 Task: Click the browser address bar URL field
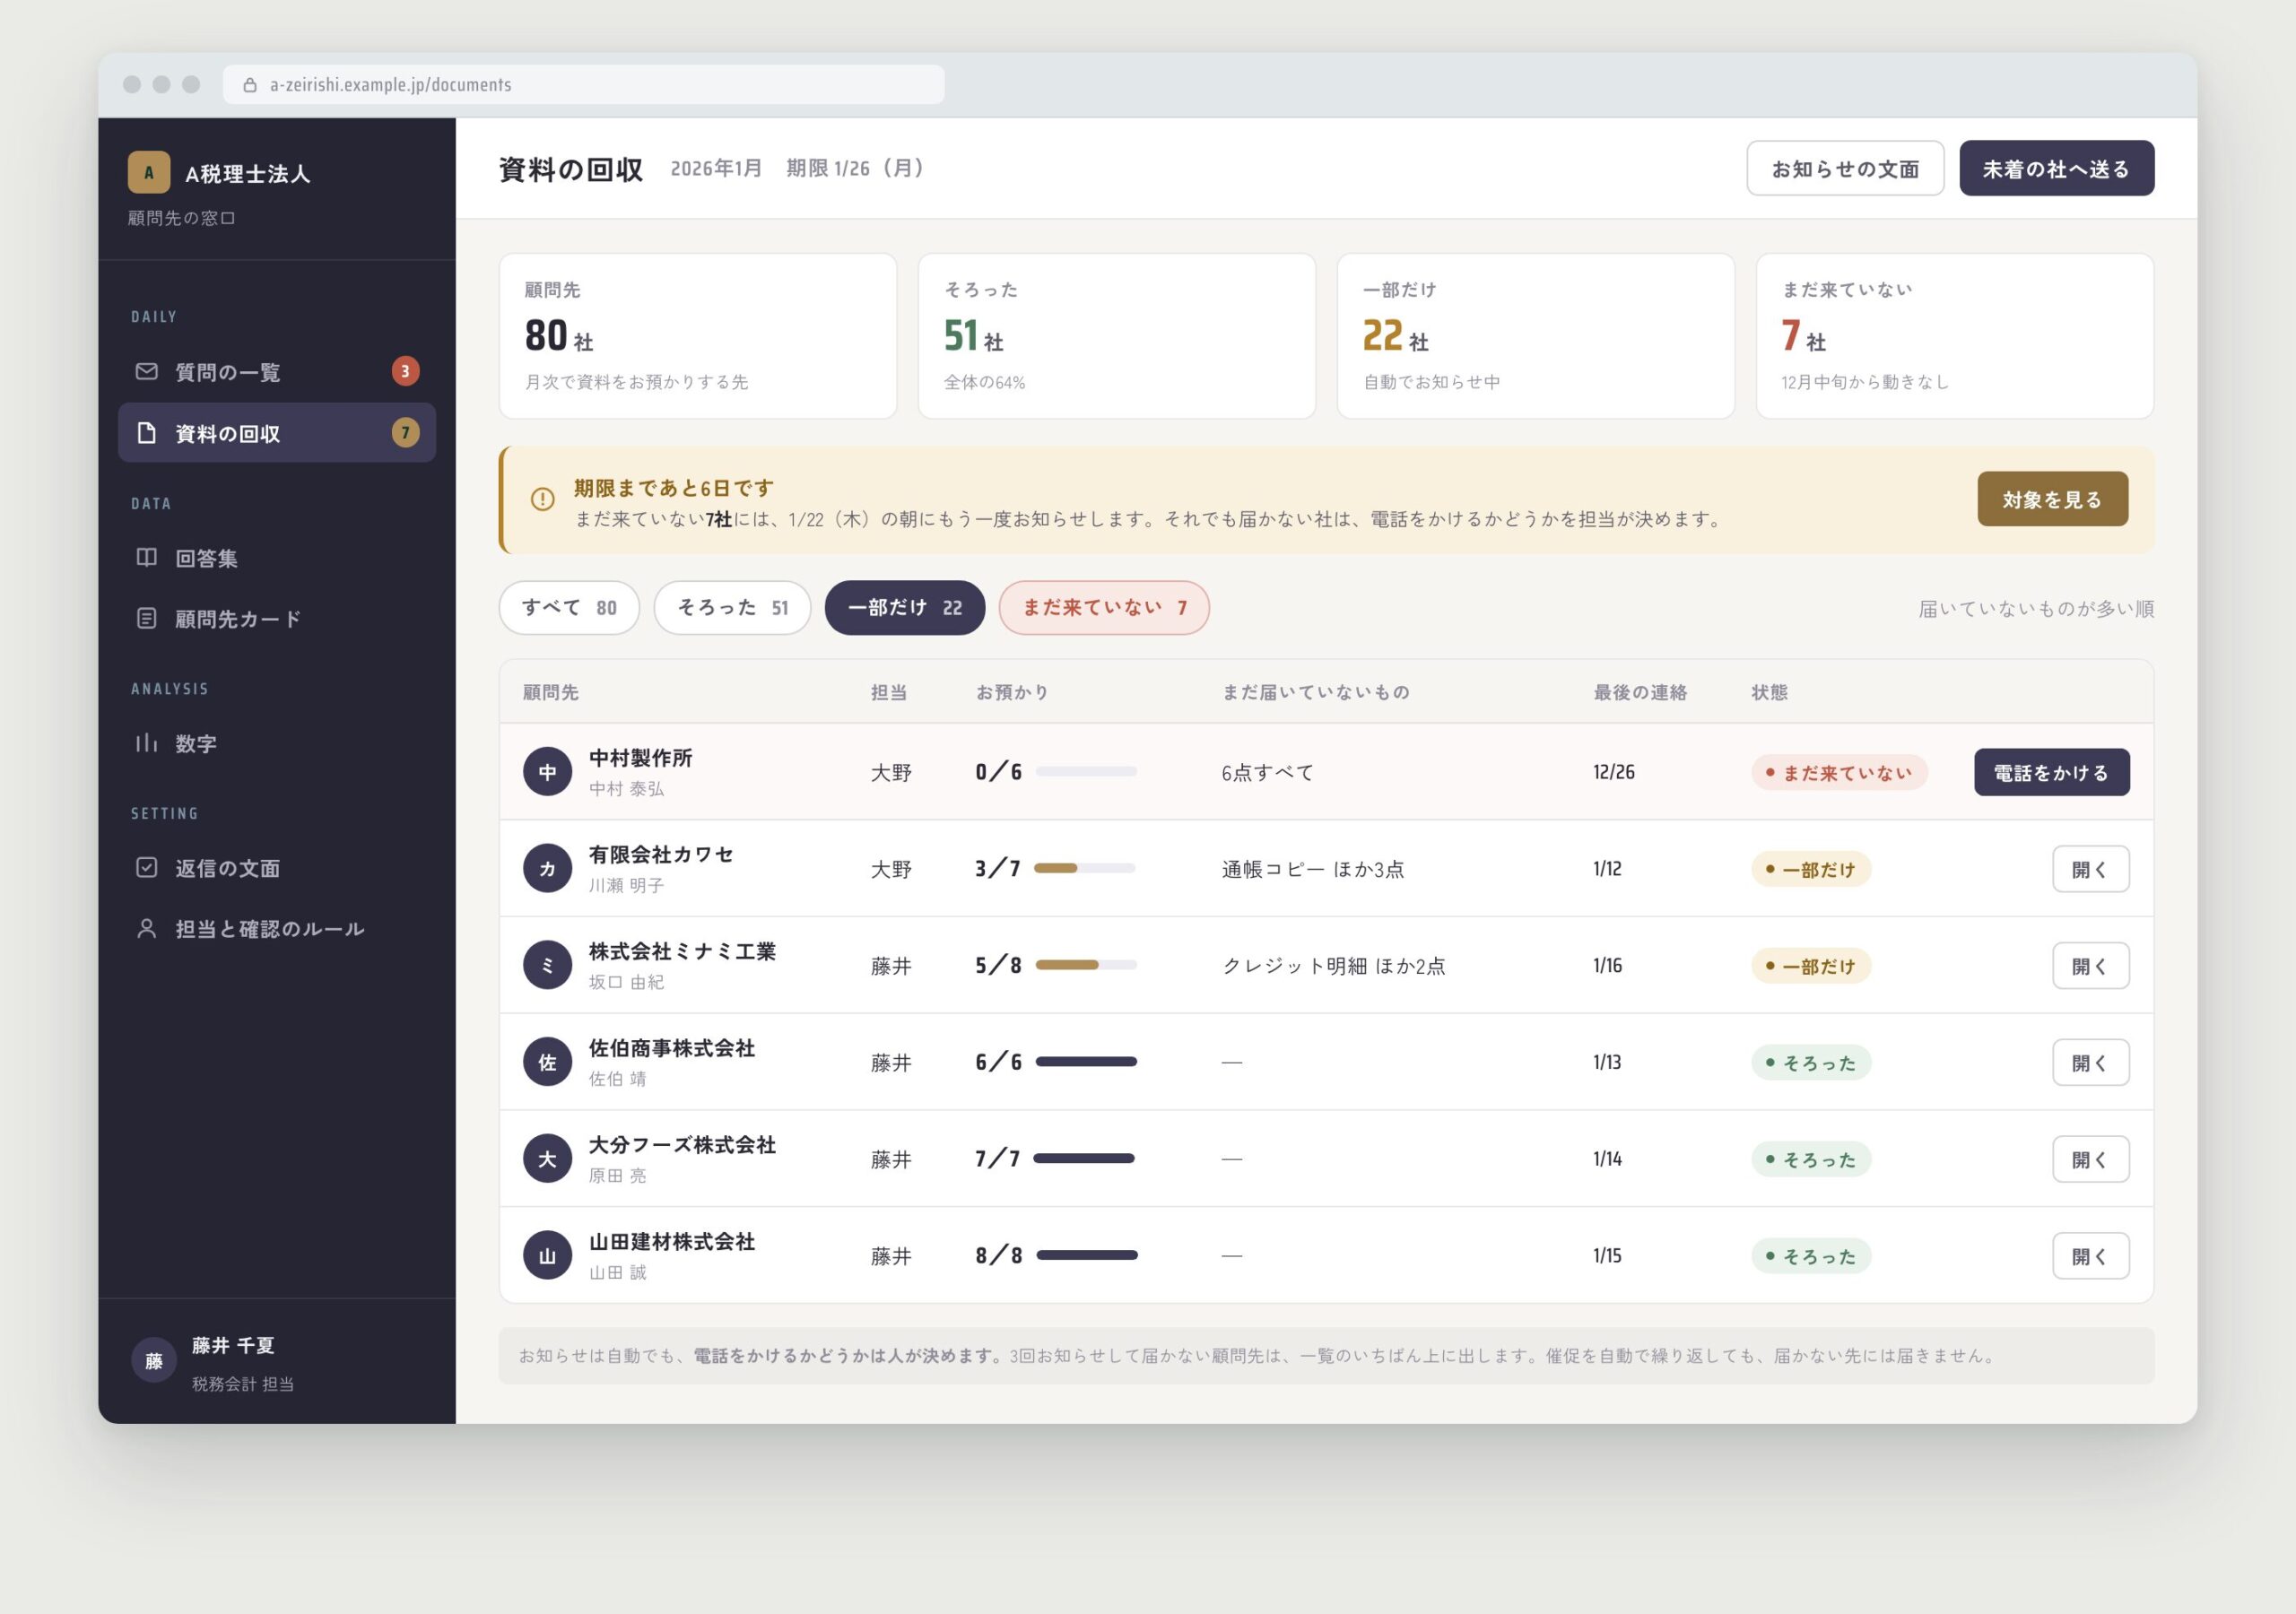[583, 84]
